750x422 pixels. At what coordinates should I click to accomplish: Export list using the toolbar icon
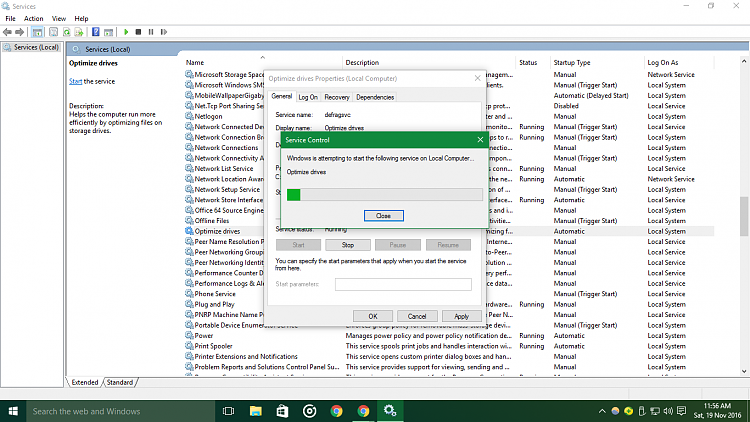tap(79, 32)
